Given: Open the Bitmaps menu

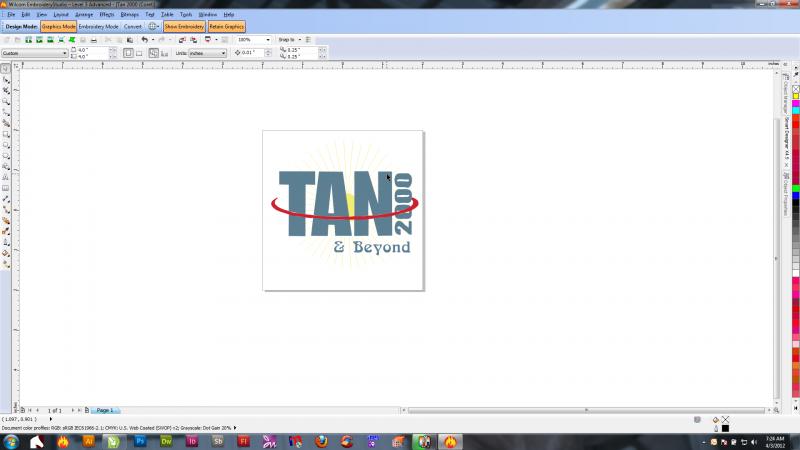Looking at the screenshot, I should point(130,14).
